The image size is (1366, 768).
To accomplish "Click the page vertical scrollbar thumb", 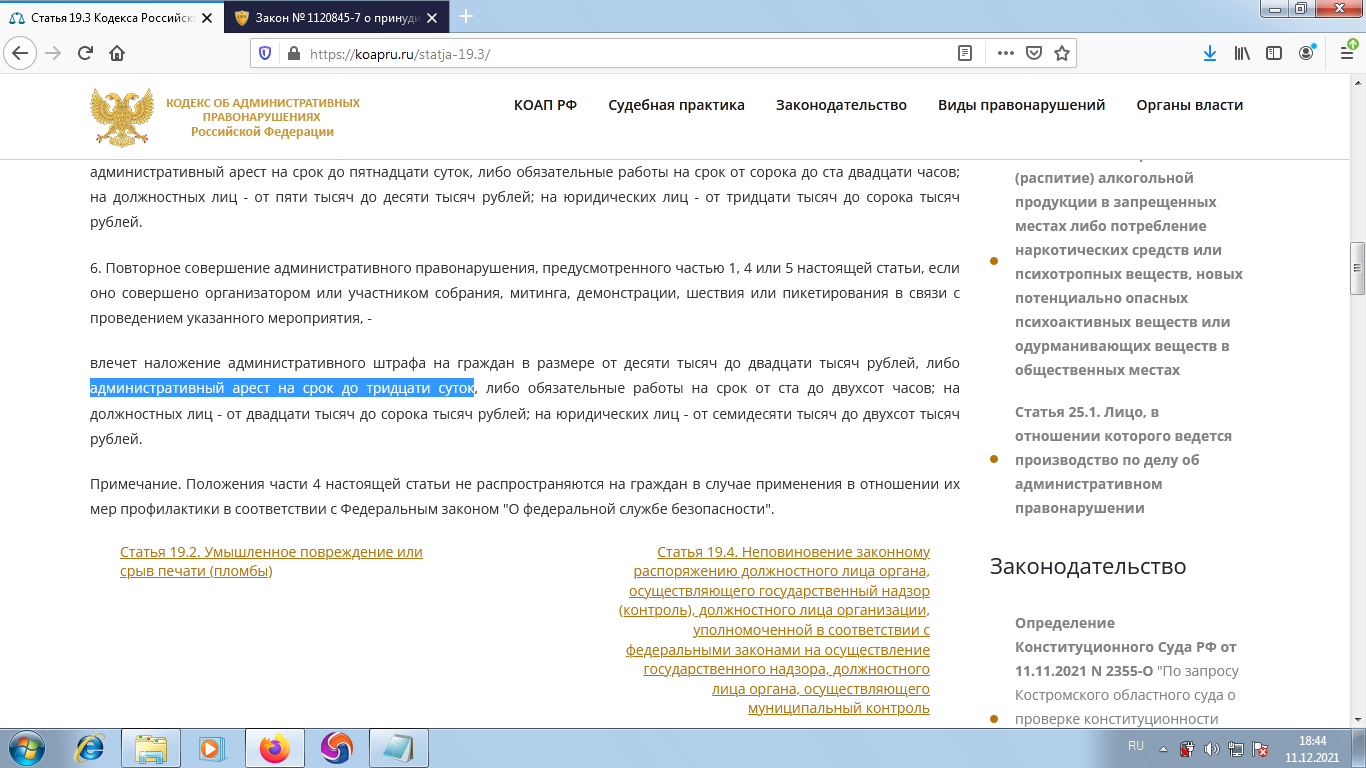I will pos(1357,268).
